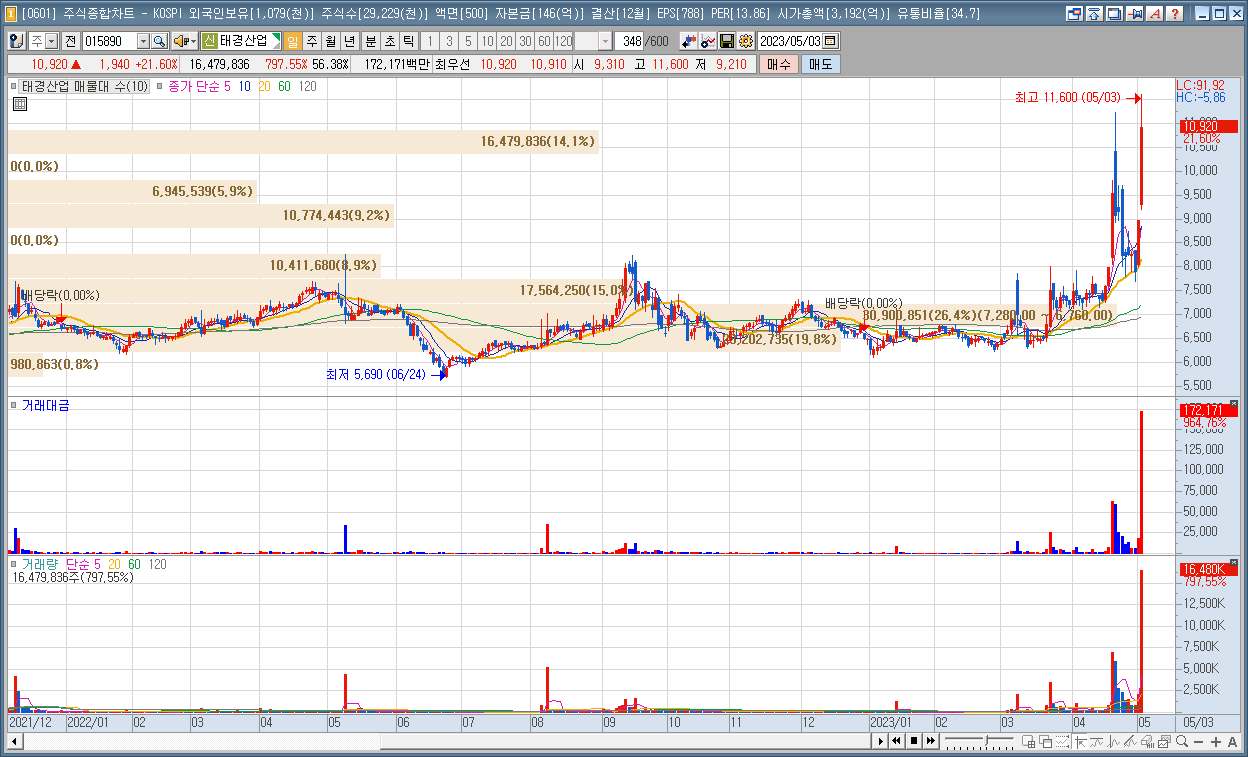Click the 종가 단순 moving average marker
1248x757 pixels.
[161, 87]
